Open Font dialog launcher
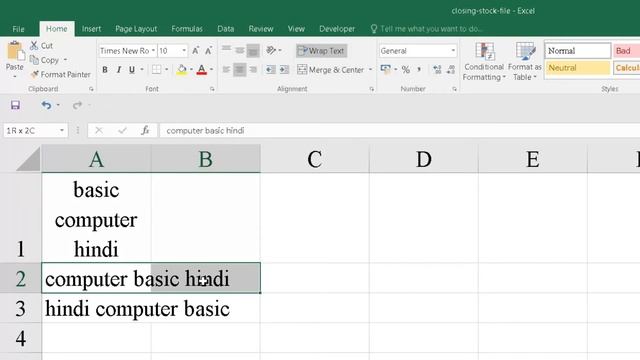Image resolution: width=640 pixels, height=360 pixels. click(212, 89)
